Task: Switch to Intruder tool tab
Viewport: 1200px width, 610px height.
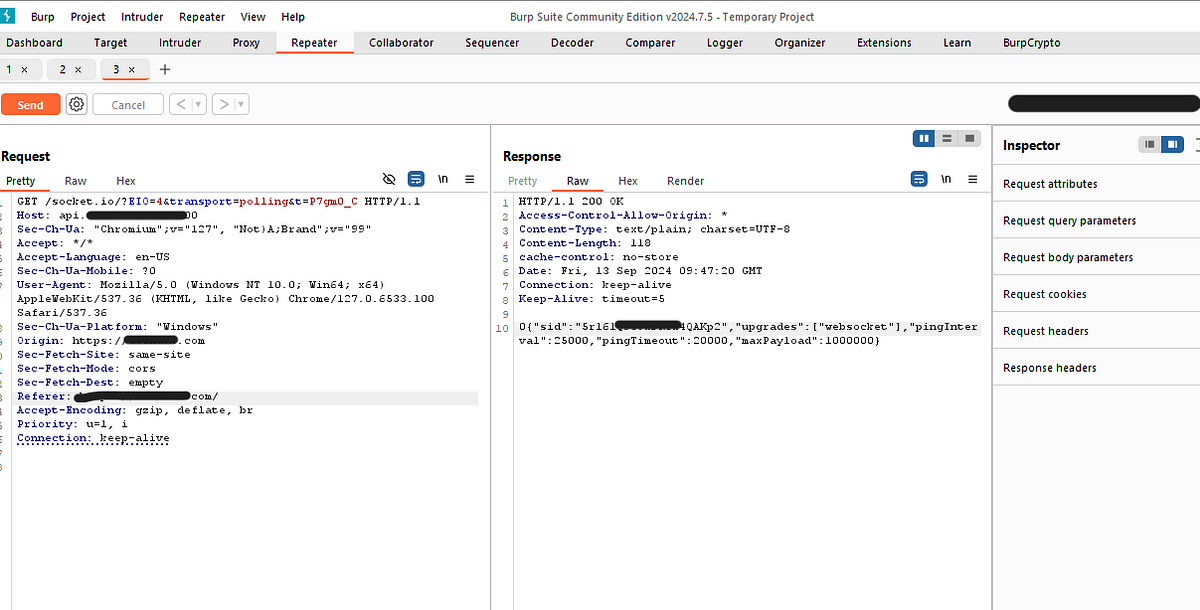Action: point(180,43)
